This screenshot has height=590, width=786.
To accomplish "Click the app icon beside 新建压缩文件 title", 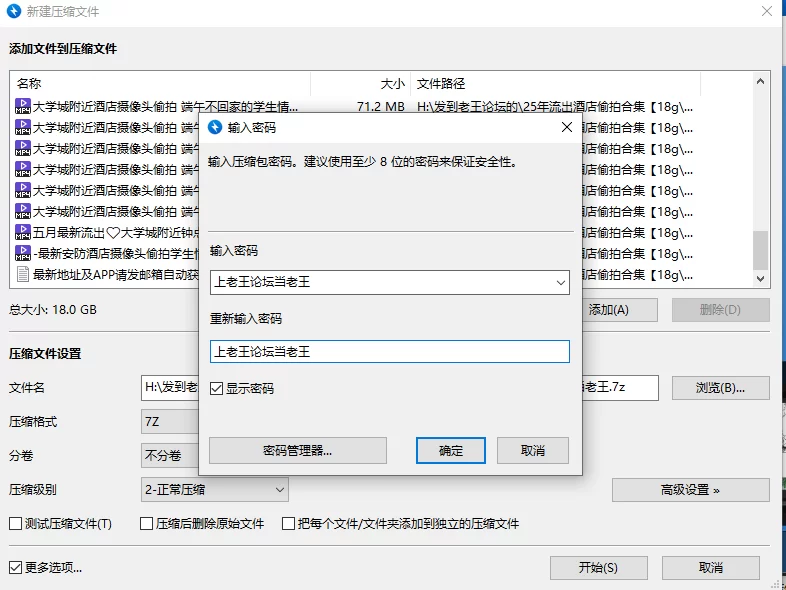I will pos(14,11).
